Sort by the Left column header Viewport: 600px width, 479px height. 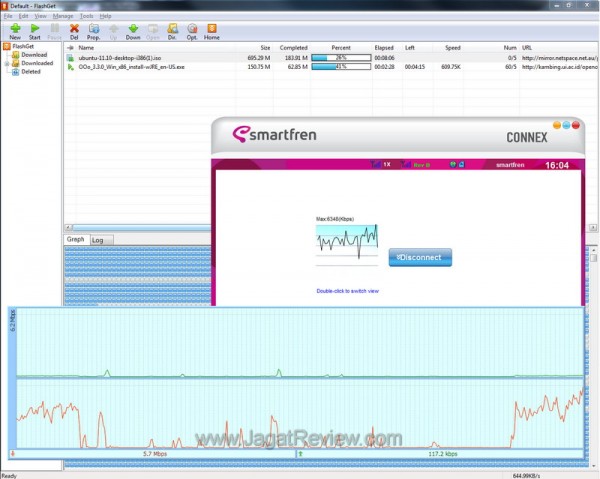click(x=409, y=48)
